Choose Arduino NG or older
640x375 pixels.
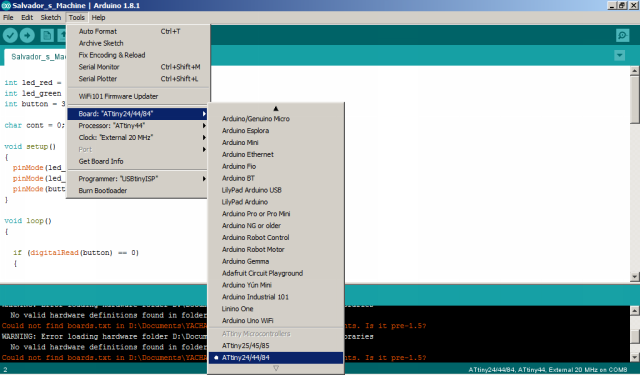(x=276, y=226)
